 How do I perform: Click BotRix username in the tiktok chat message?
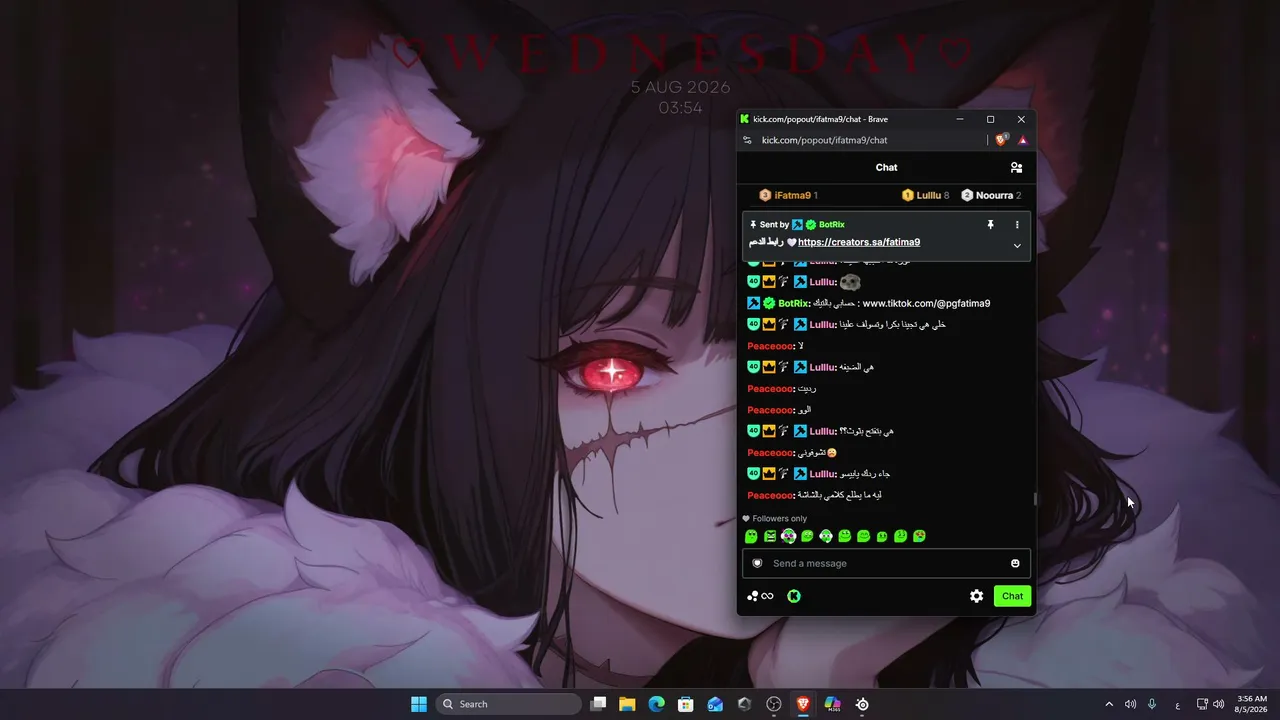(x=793, y=303)
